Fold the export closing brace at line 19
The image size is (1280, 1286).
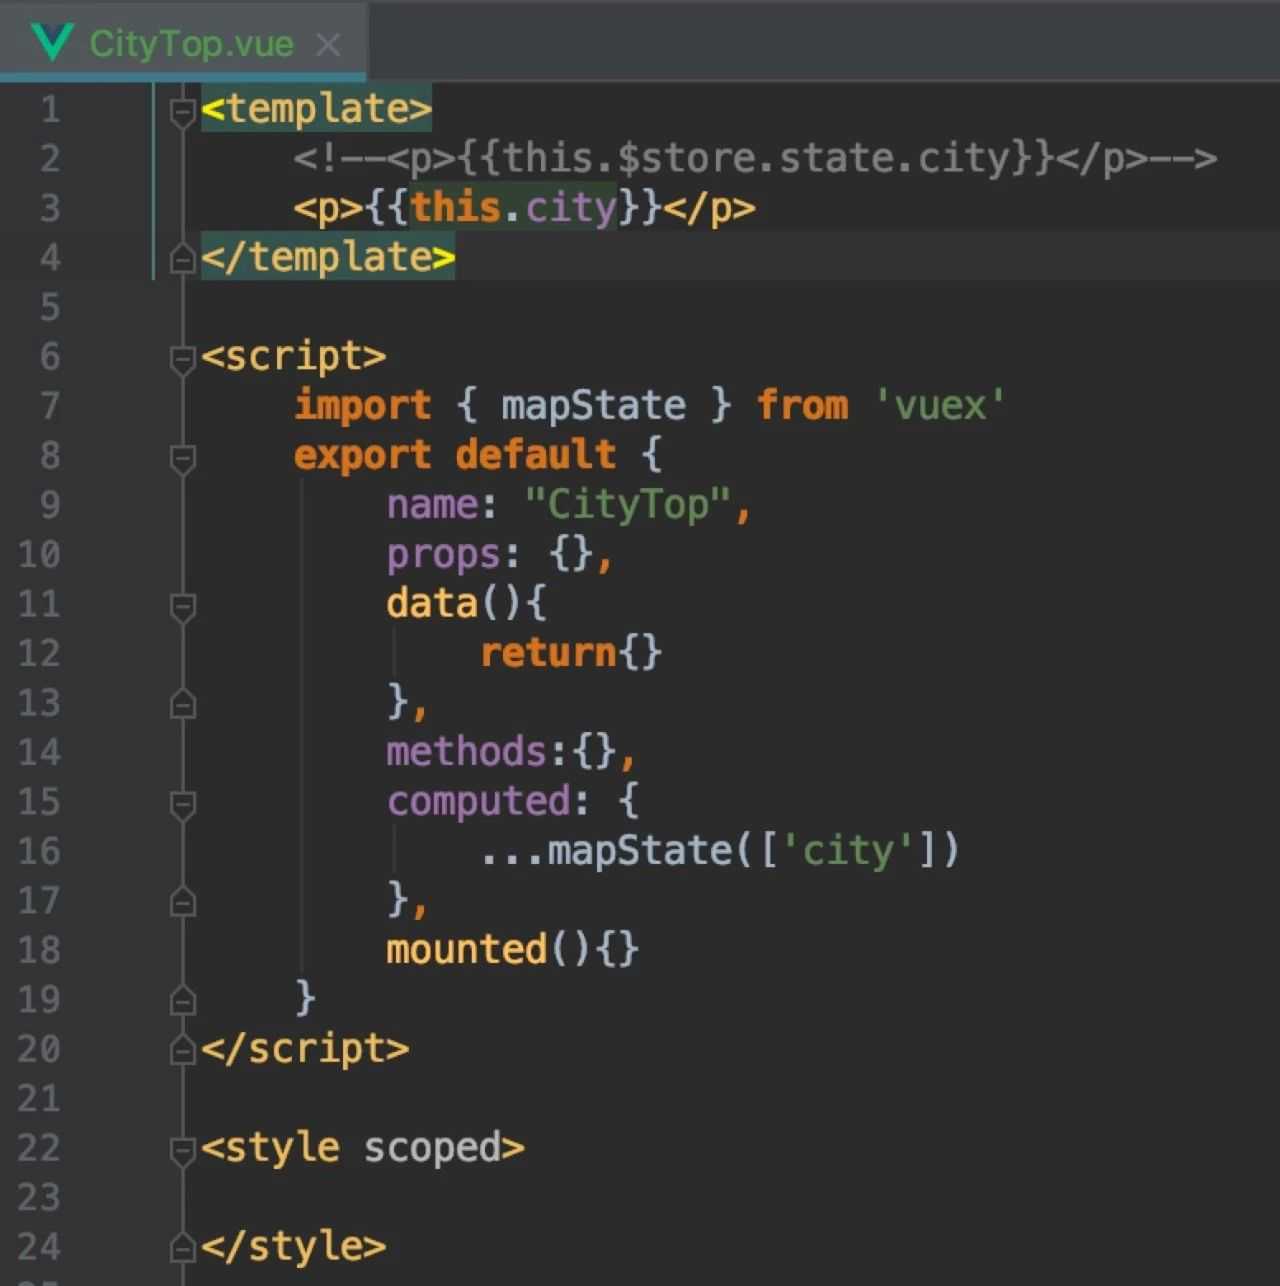point(182,1000)
